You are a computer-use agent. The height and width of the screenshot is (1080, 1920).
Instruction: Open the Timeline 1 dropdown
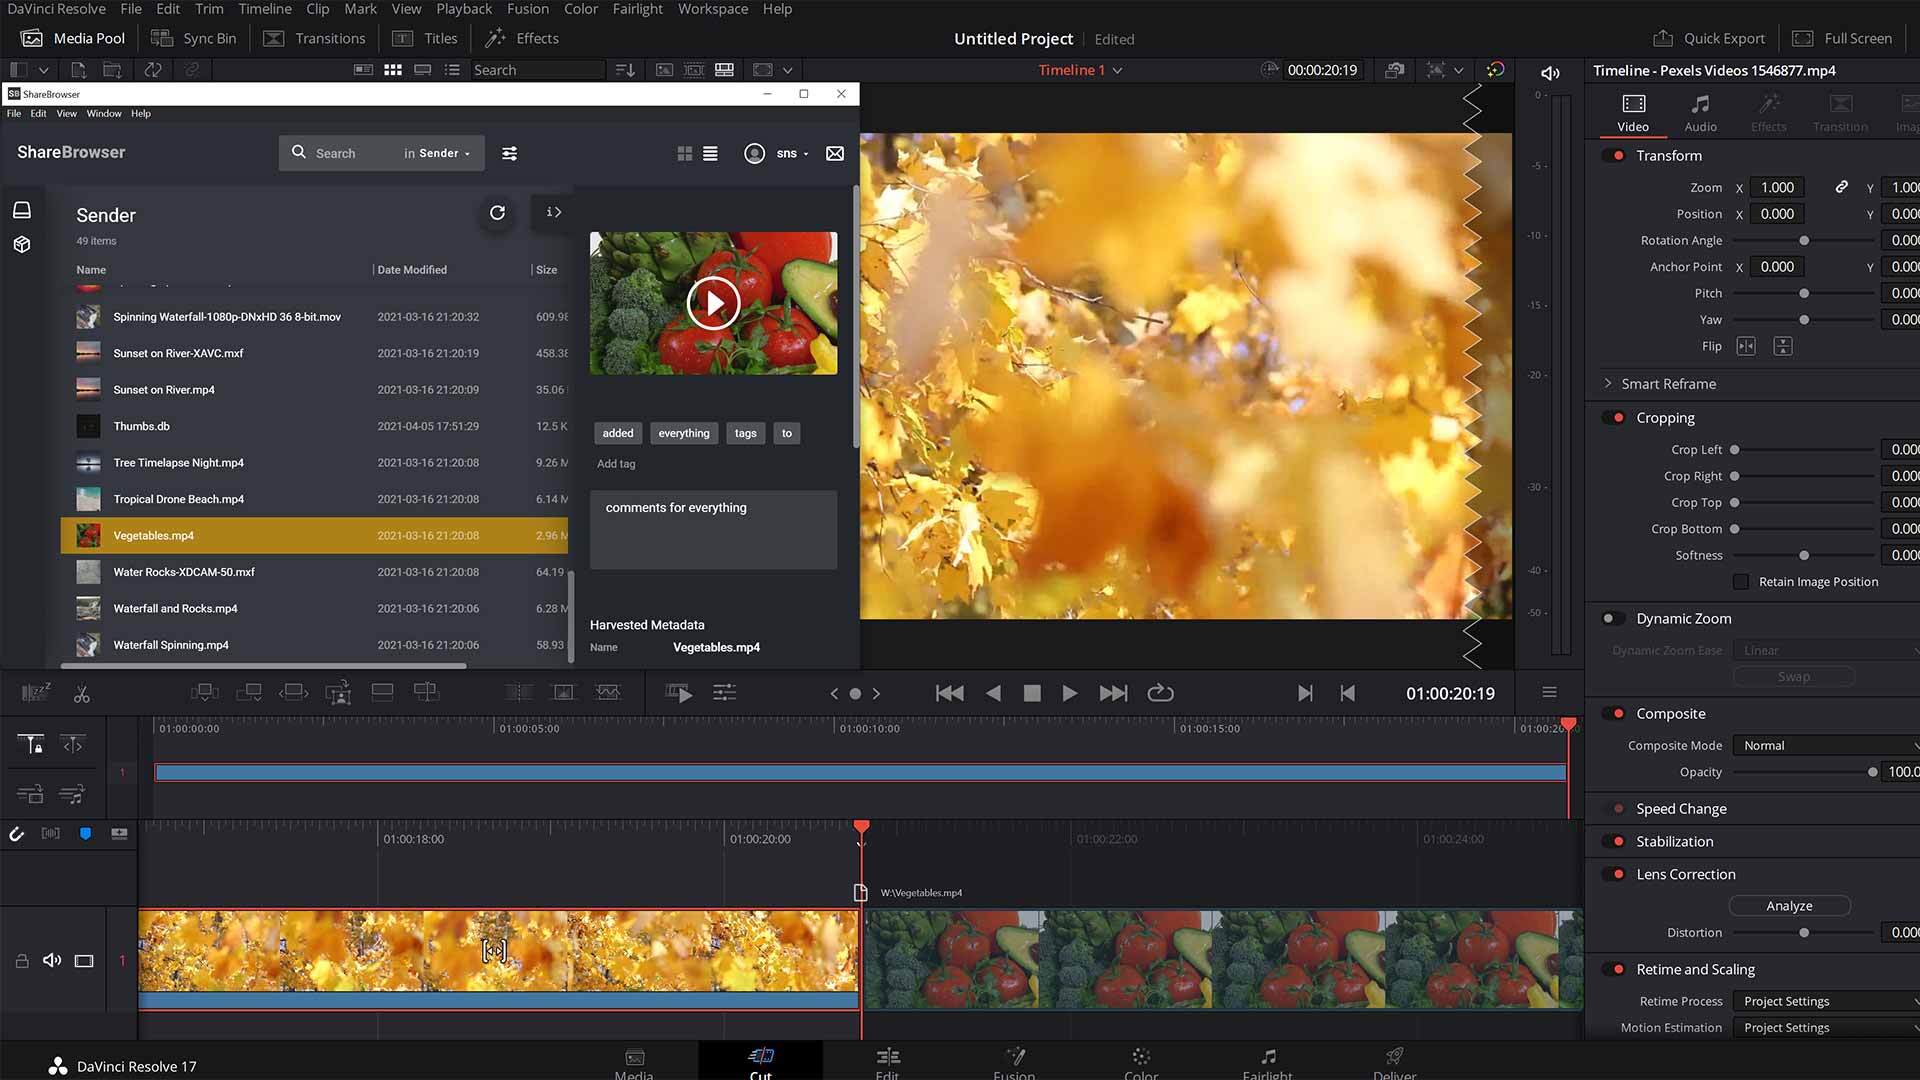pyautogui.click(x=1080, y=70)
